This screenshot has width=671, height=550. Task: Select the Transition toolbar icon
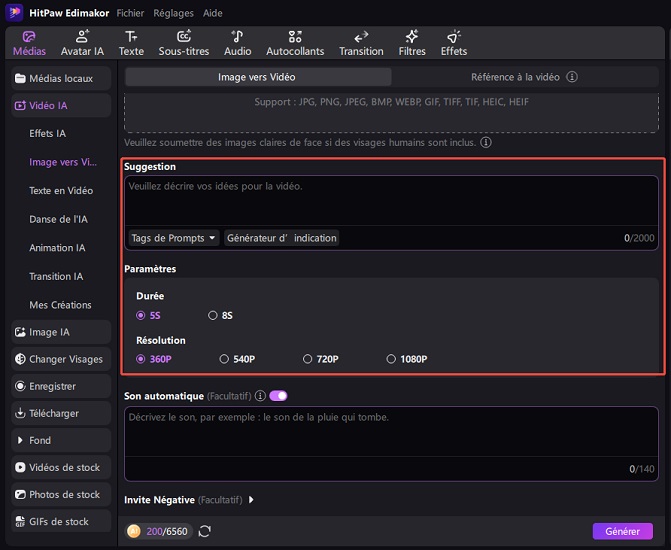coord(361,37)
